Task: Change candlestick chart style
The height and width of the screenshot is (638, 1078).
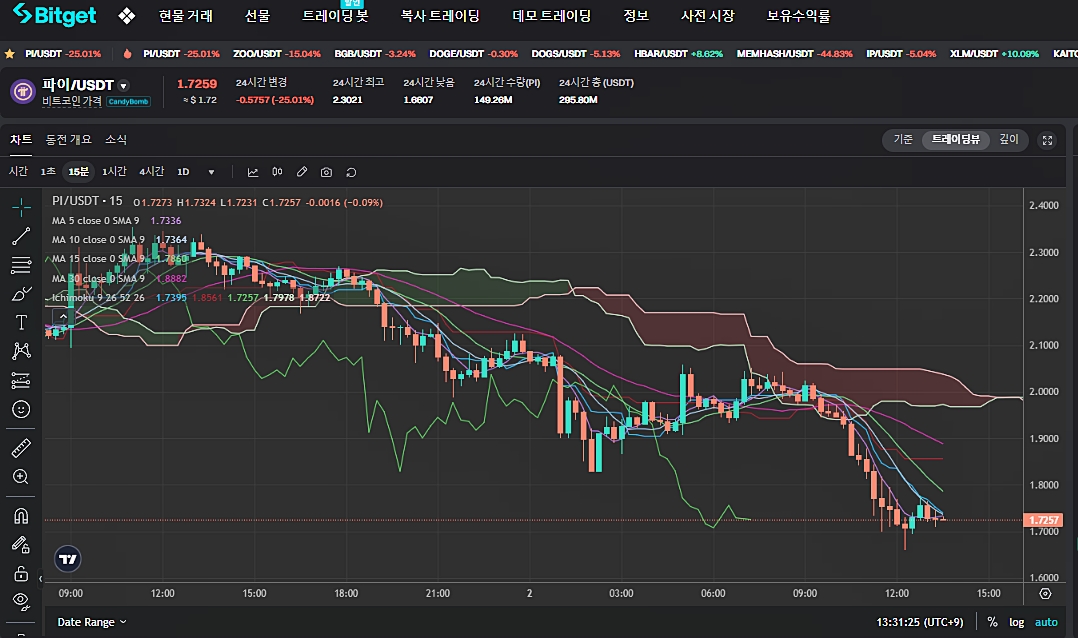Action: click(x=277, y=172)
